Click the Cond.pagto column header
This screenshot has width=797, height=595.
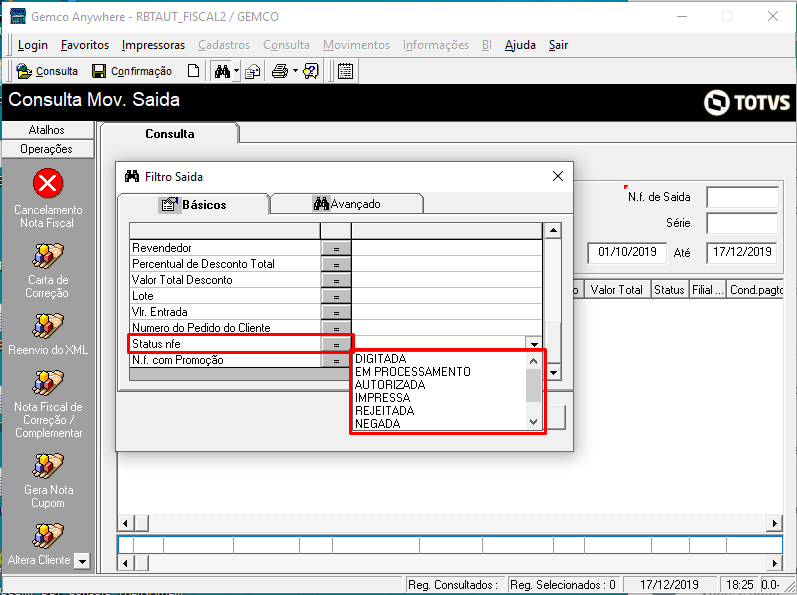coord(755,290)
